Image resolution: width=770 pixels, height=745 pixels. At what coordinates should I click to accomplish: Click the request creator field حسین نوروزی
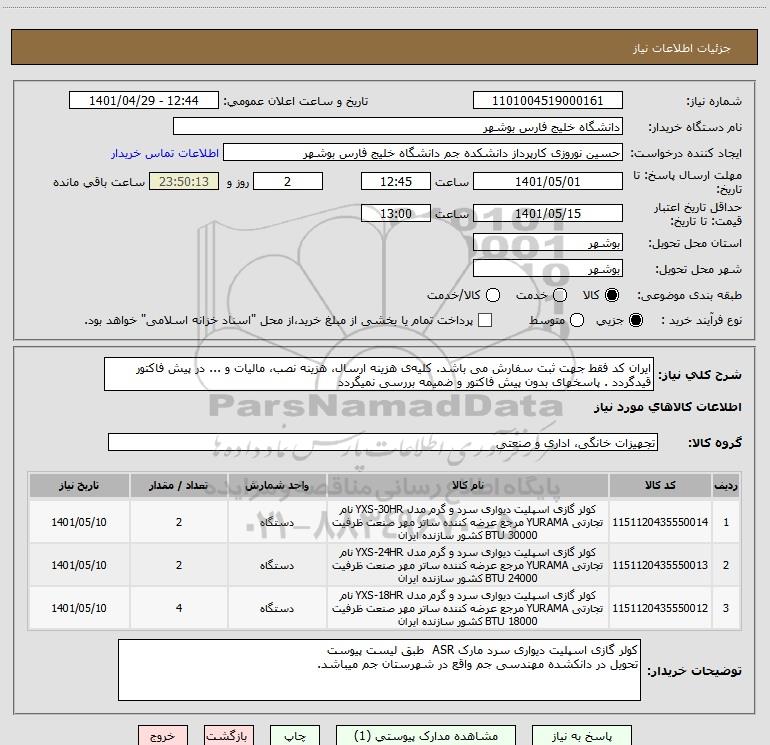coord(423,153)
